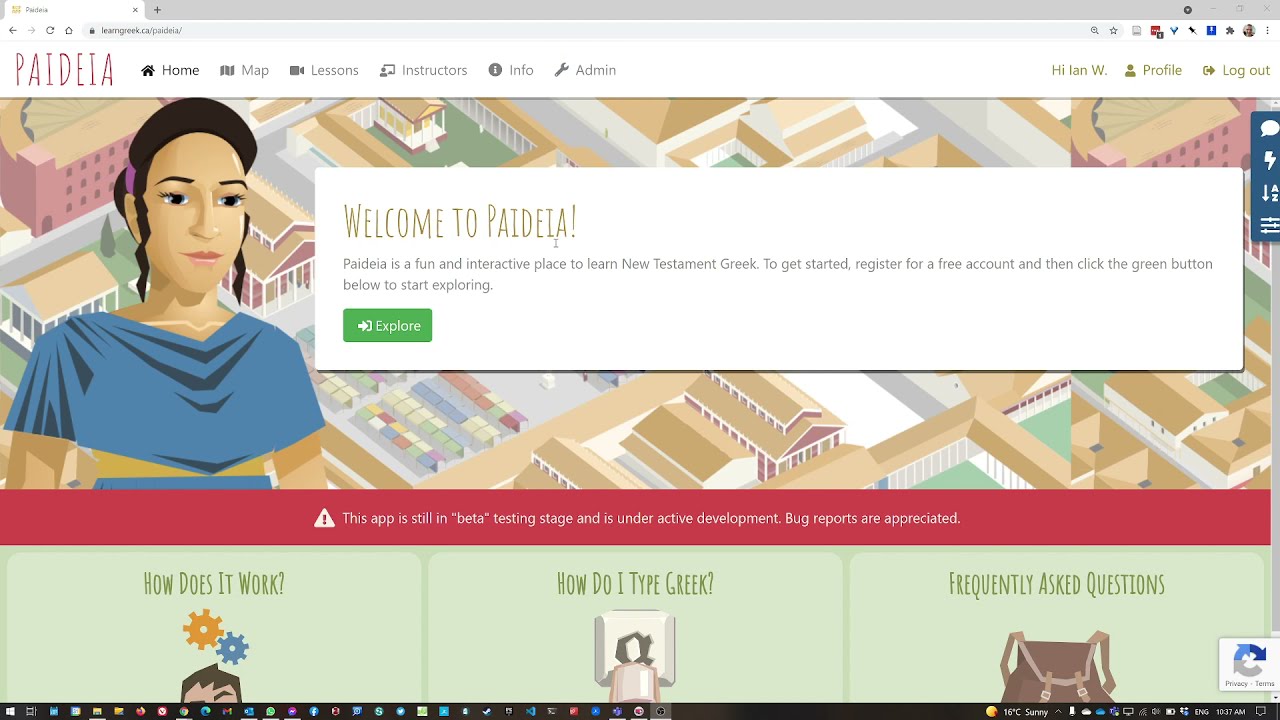The height and width of the screenshot is (720, 1280).
Task: Click the browser forward arrow
Action: click(31, 30)
